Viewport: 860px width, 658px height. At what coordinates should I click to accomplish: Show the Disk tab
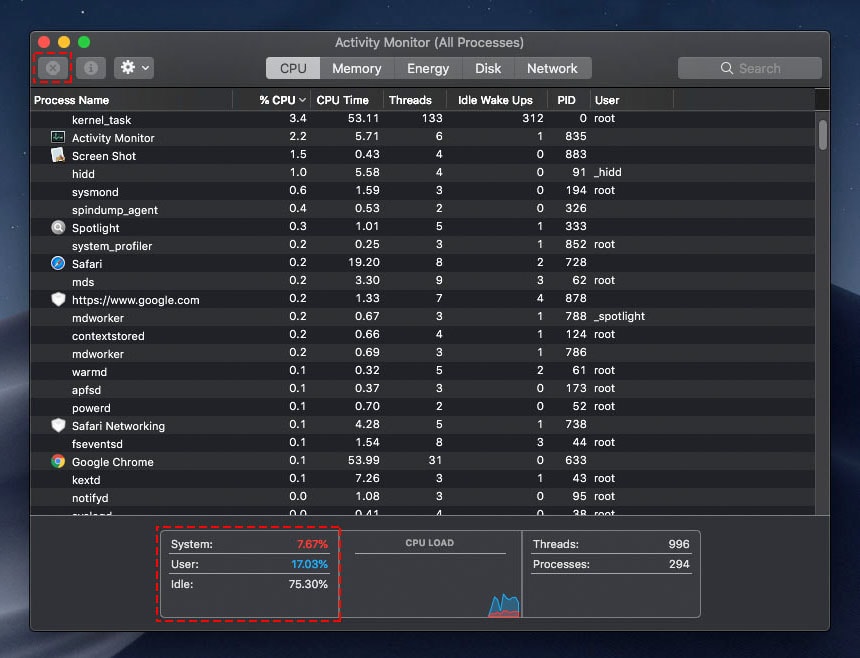tap(488, 68)
